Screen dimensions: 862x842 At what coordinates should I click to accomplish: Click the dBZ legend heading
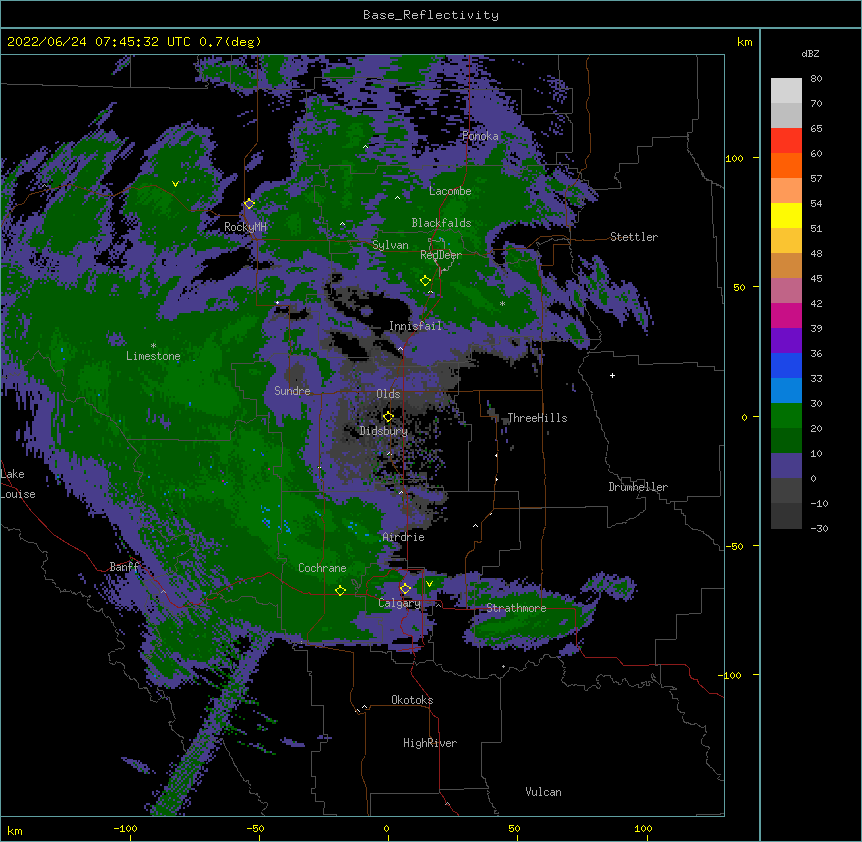coord(810,53)
